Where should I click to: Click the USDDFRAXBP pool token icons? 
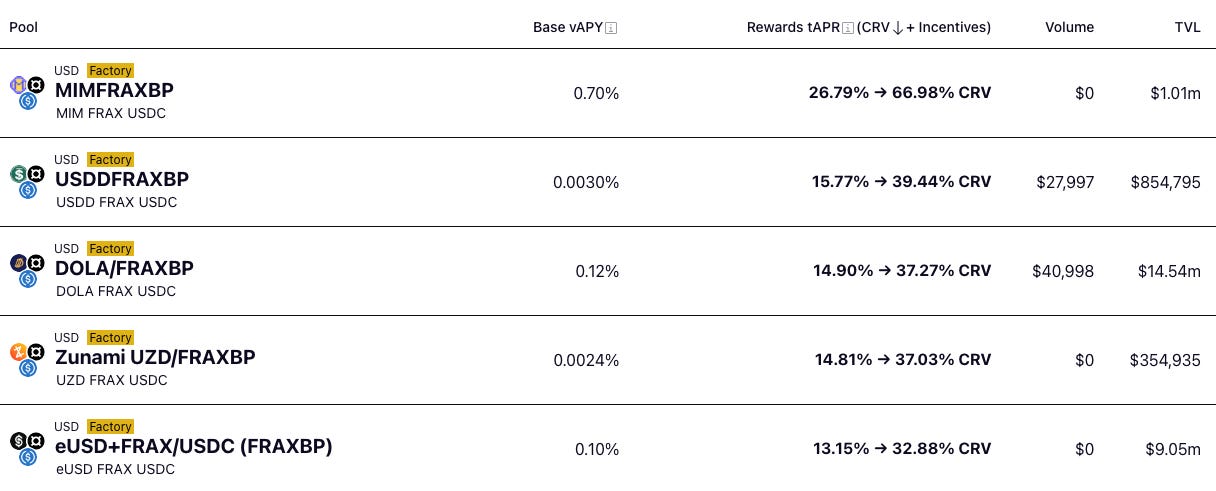(27, 182)
